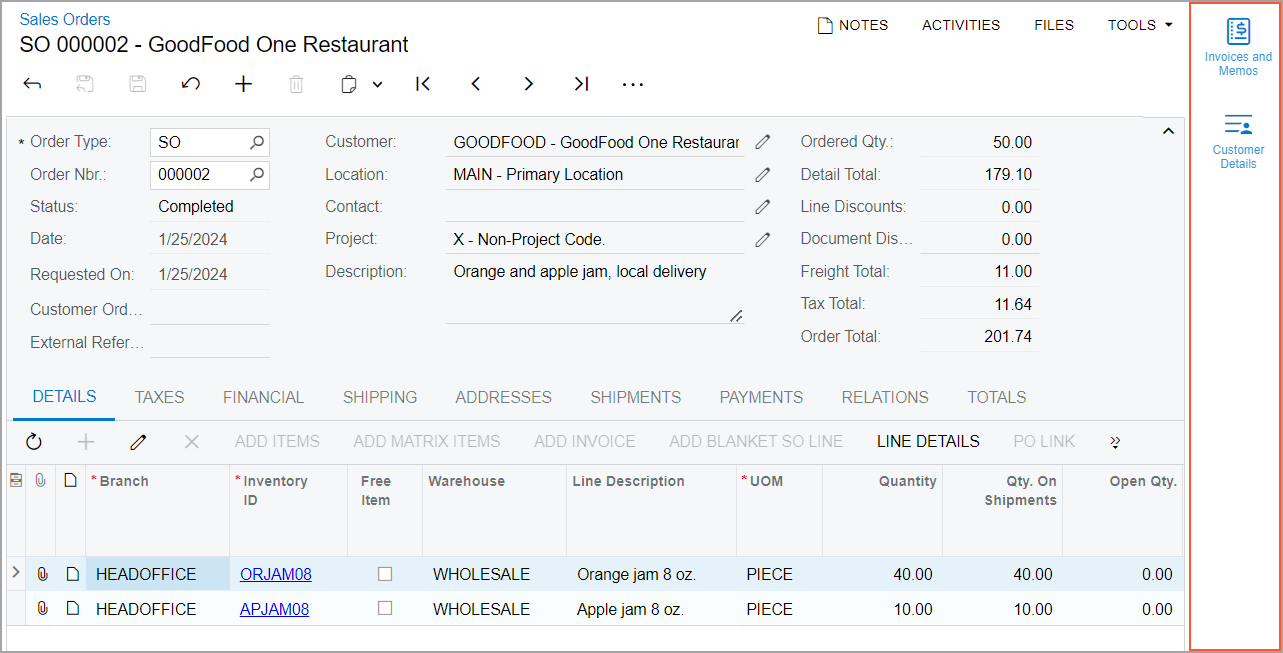The height and width of the screenshot is (653, 1283).
Task: Switch to the Taxes tab
Action: (159, 397)
